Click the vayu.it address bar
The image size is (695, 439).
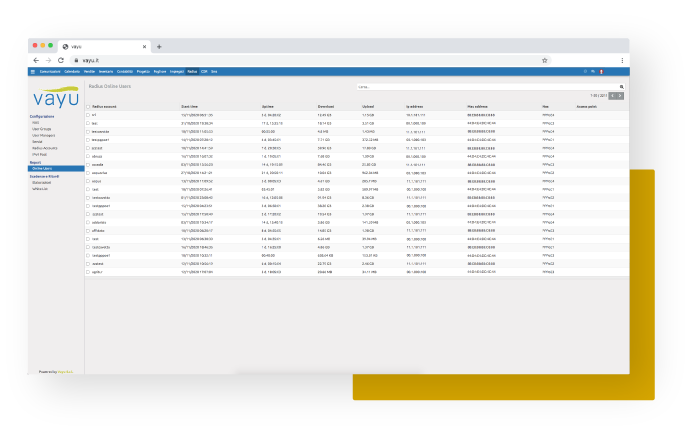[310, 60]
